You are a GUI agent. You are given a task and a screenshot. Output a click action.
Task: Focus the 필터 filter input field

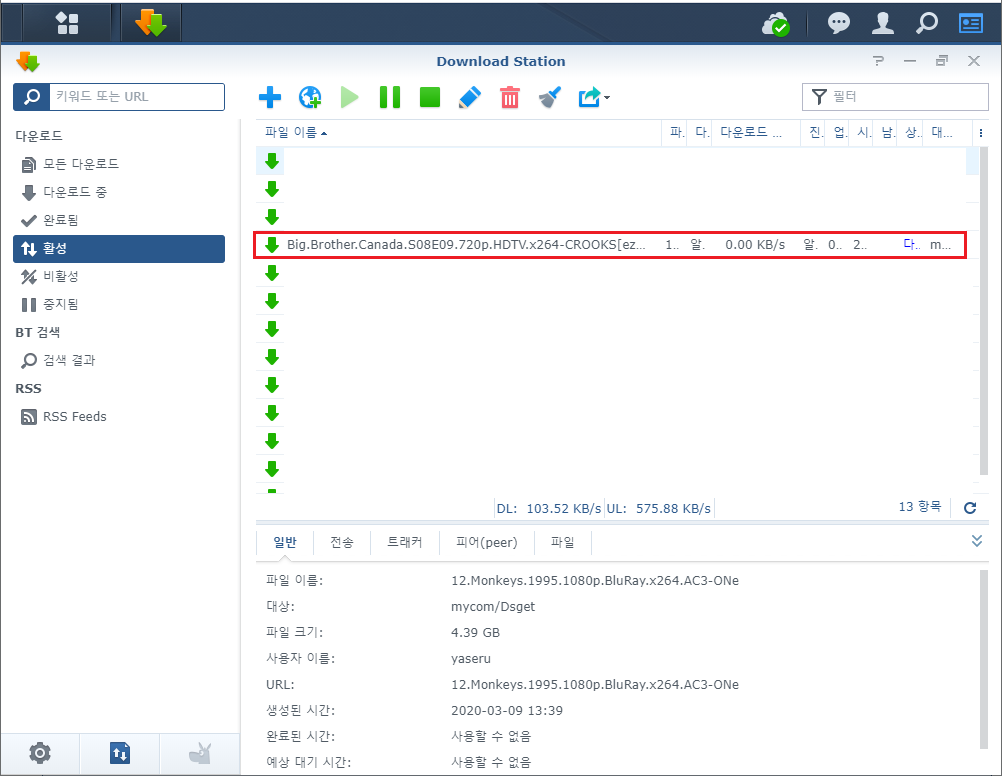895,97
